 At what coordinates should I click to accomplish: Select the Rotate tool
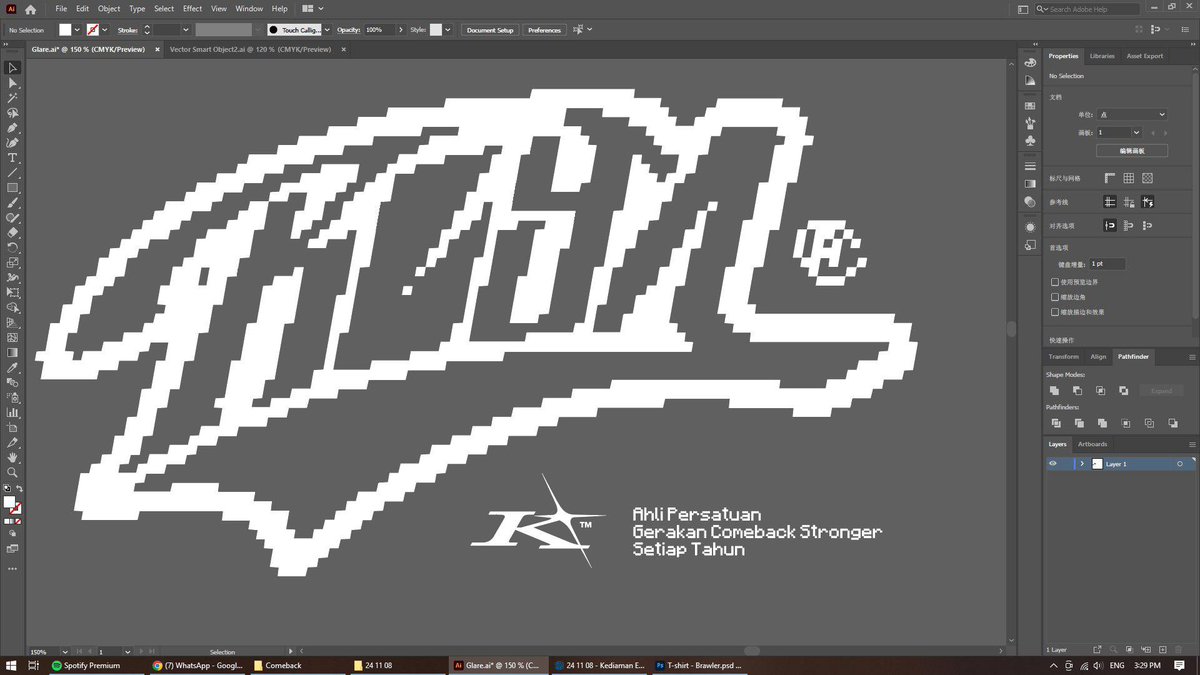coord(13,247)
